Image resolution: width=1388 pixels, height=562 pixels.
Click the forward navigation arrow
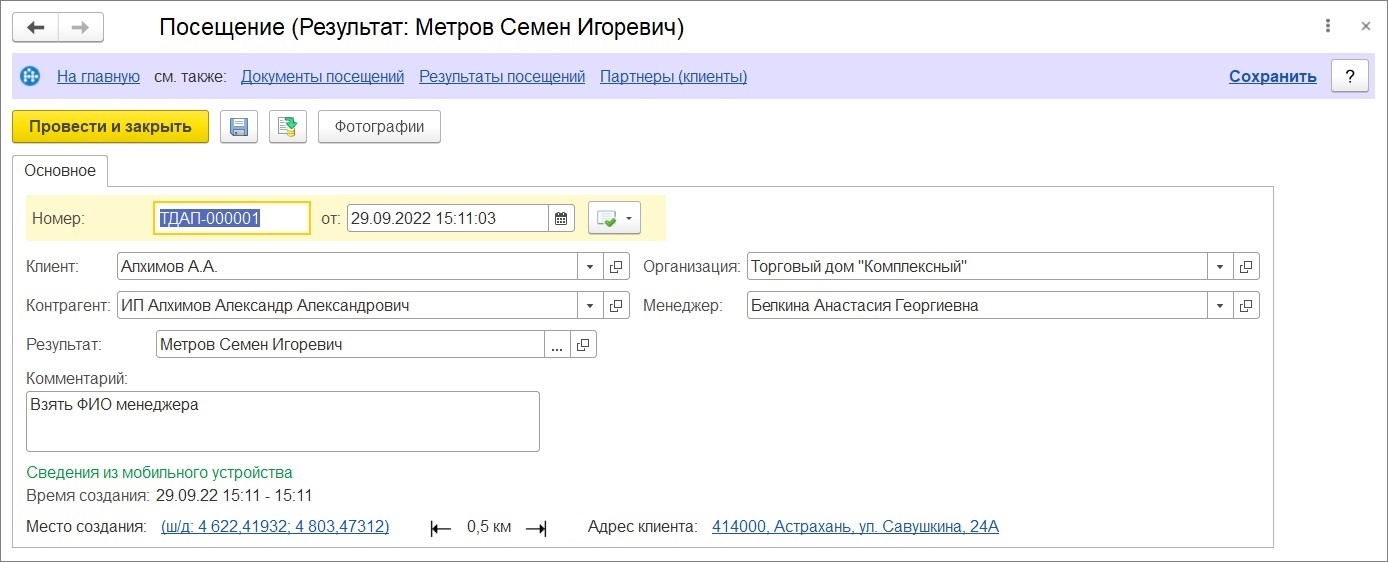(x=81, y=27)
